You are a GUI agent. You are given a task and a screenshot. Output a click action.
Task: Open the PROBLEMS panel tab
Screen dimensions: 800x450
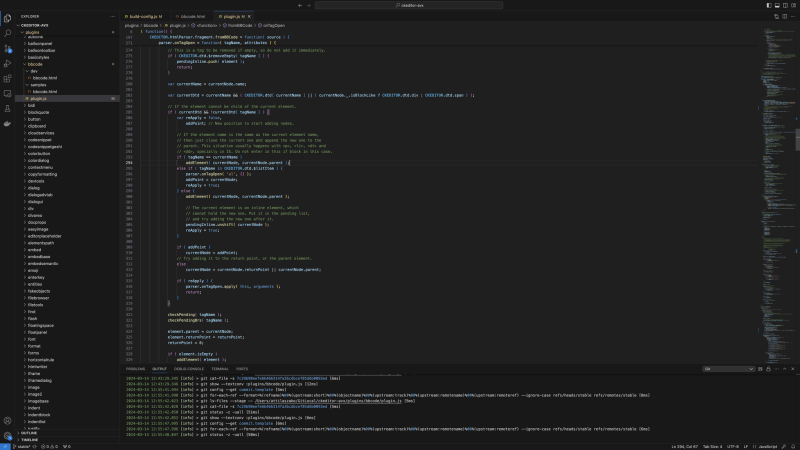pyautogui.click(x=135, y=369)
